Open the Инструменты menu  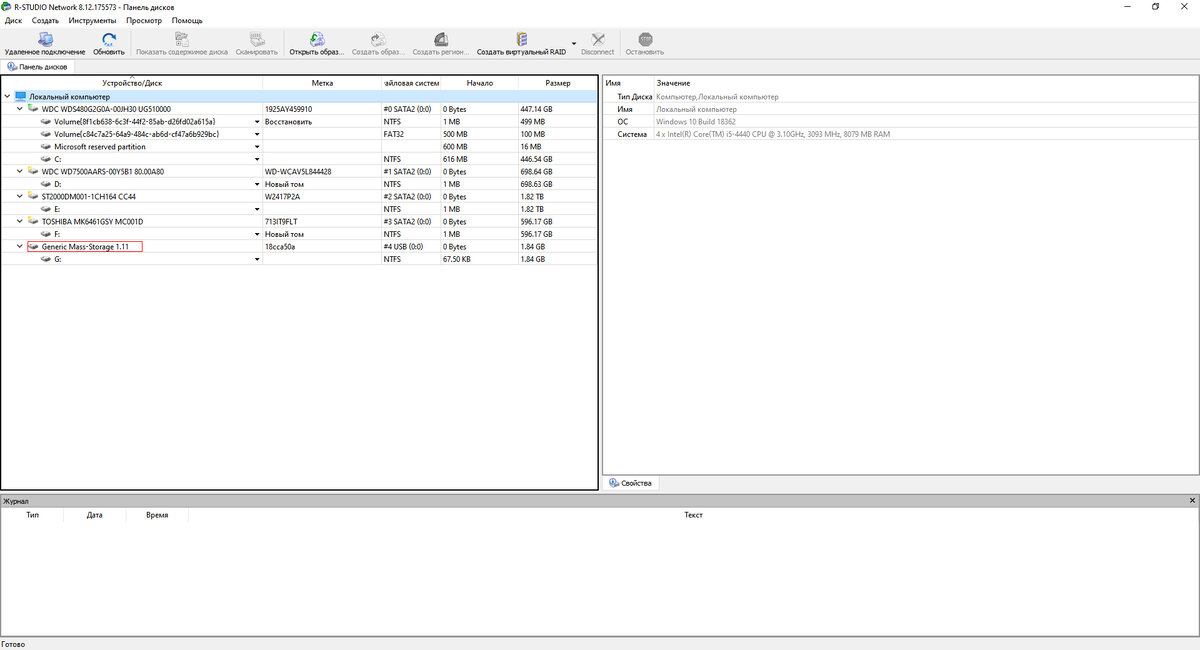coord(92,20)
